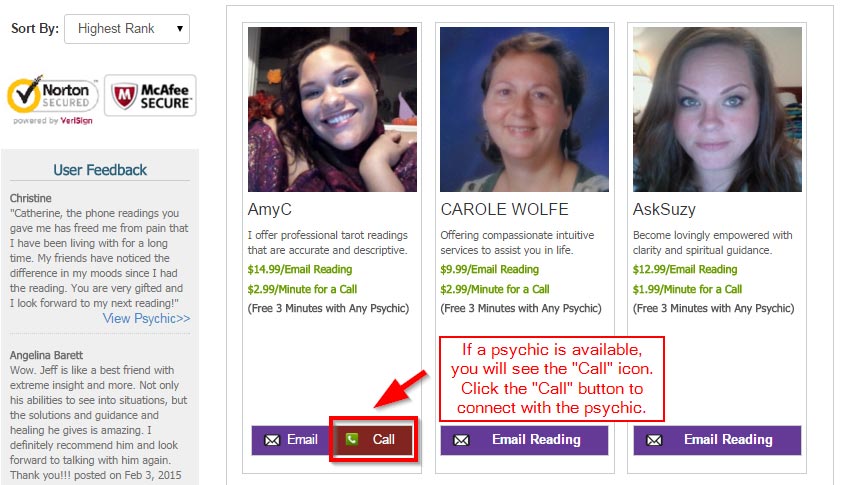Click envelope icon on AskSuzy's Email Reading

654,440
